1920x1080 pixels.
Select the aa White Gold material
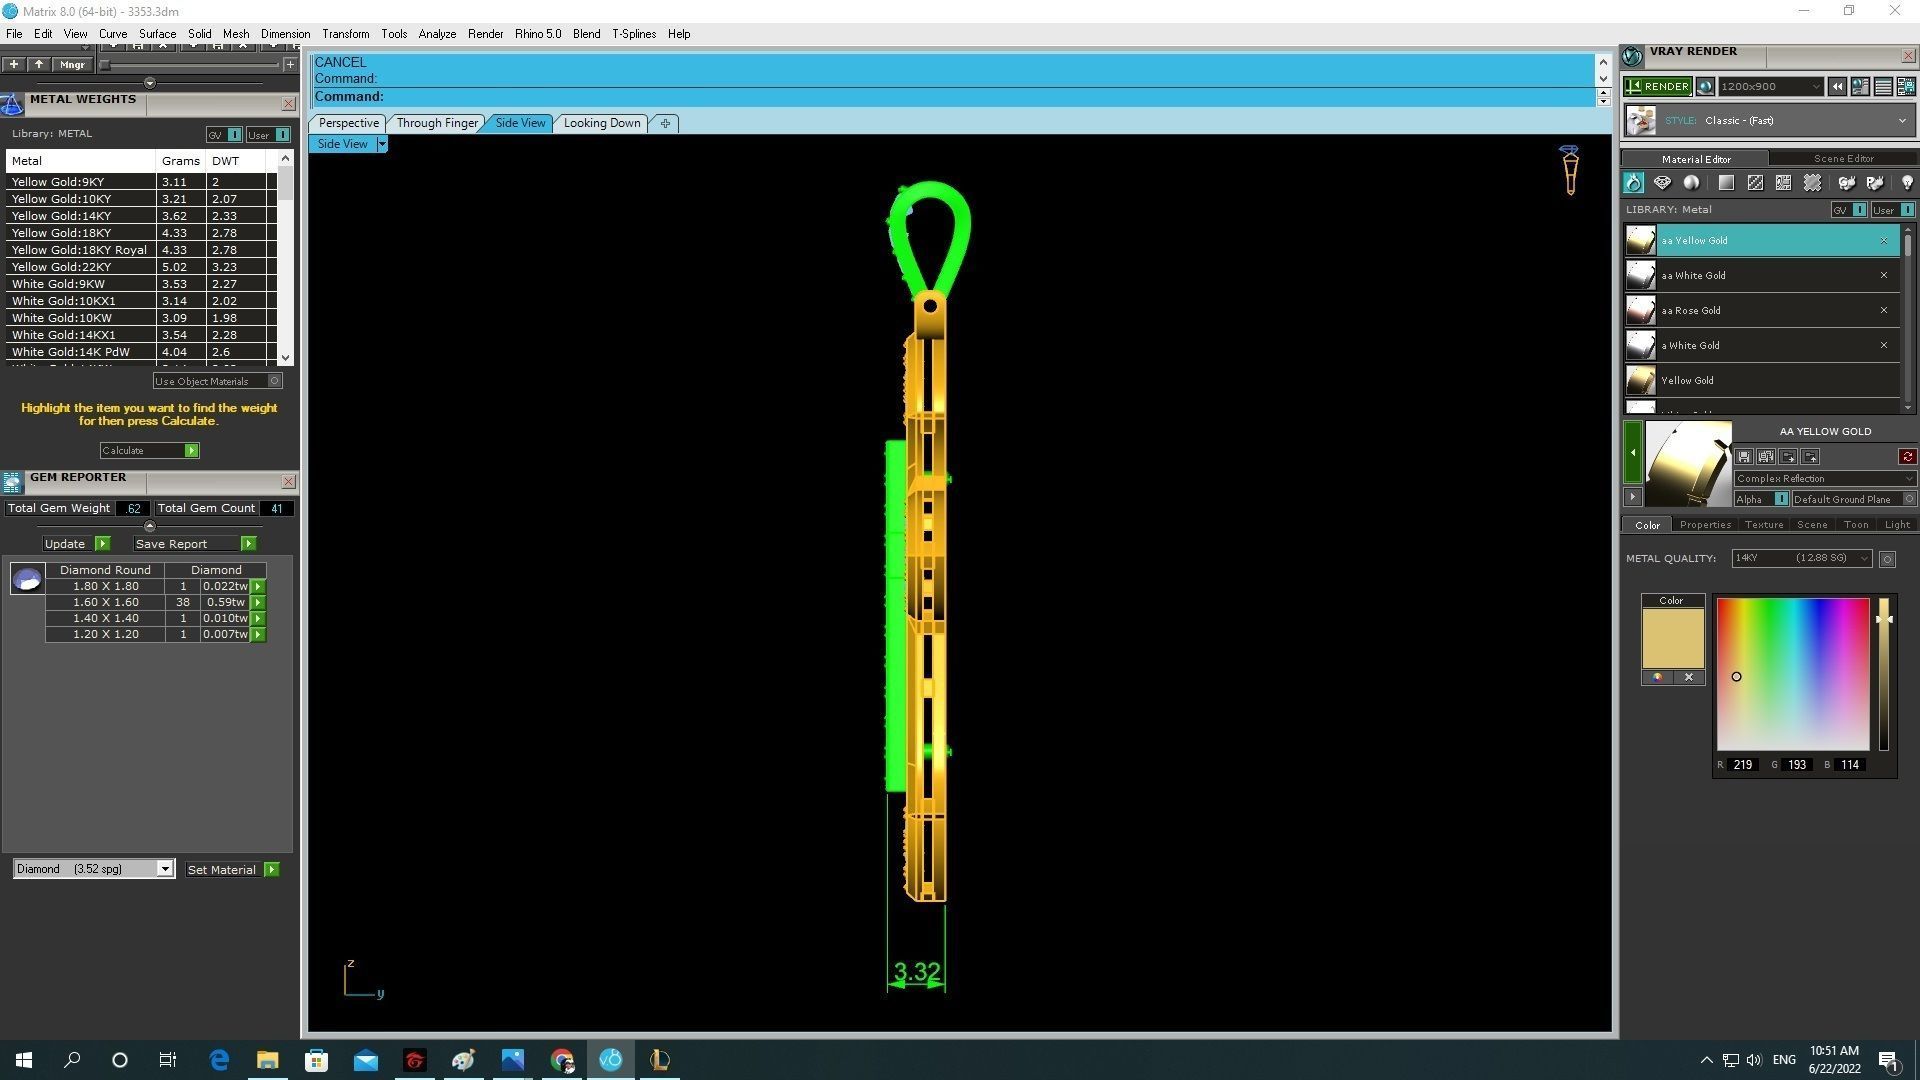pyautogui.click(x=1762, y=275)
